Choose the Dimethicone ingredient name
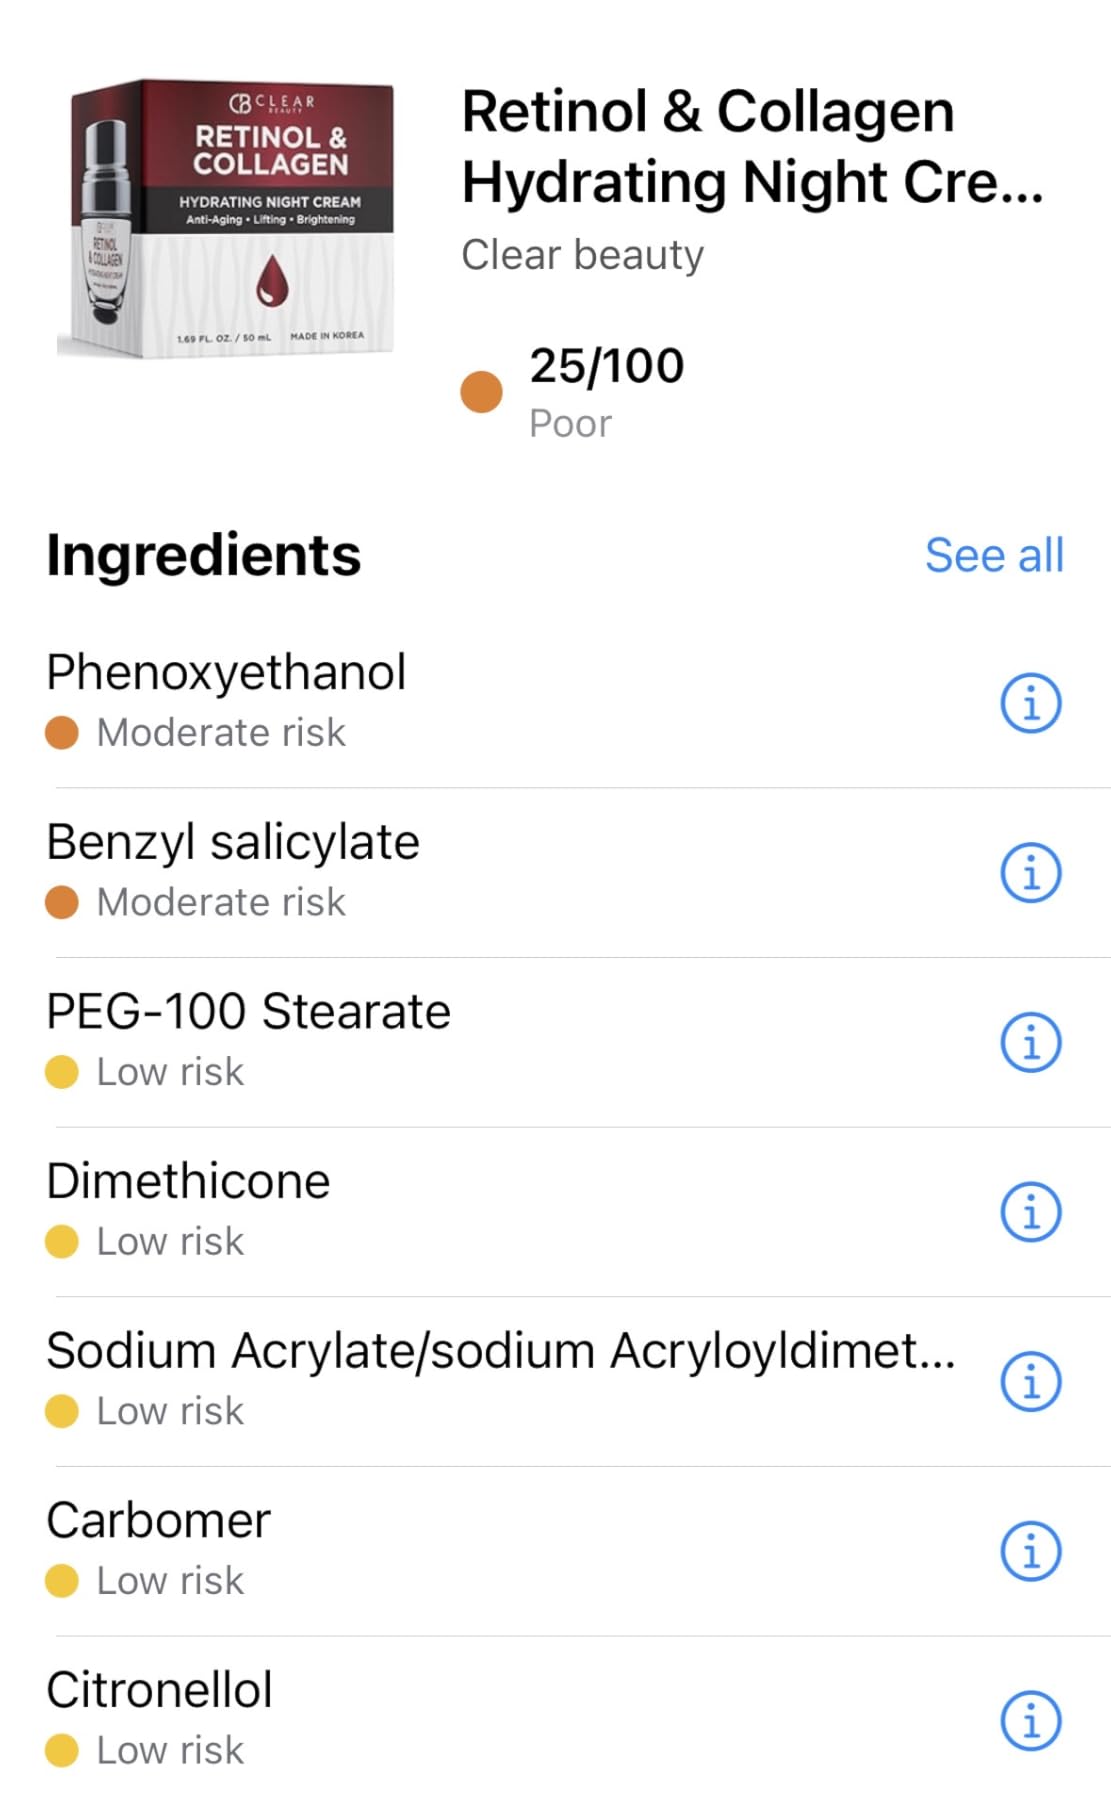This screenshot has width=1111, height=1799. pos(188,1181)
